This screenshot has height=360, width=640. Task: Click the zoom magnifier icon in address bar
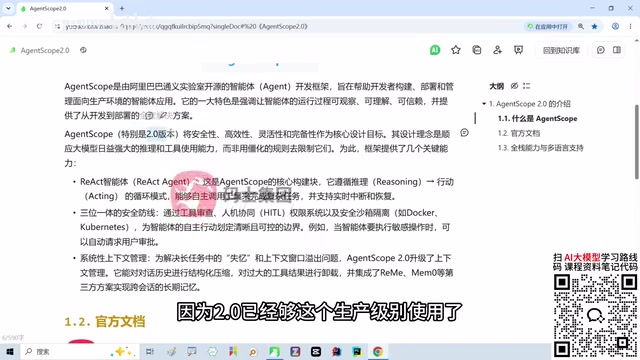pyautogui.click(x=580, y=26)
